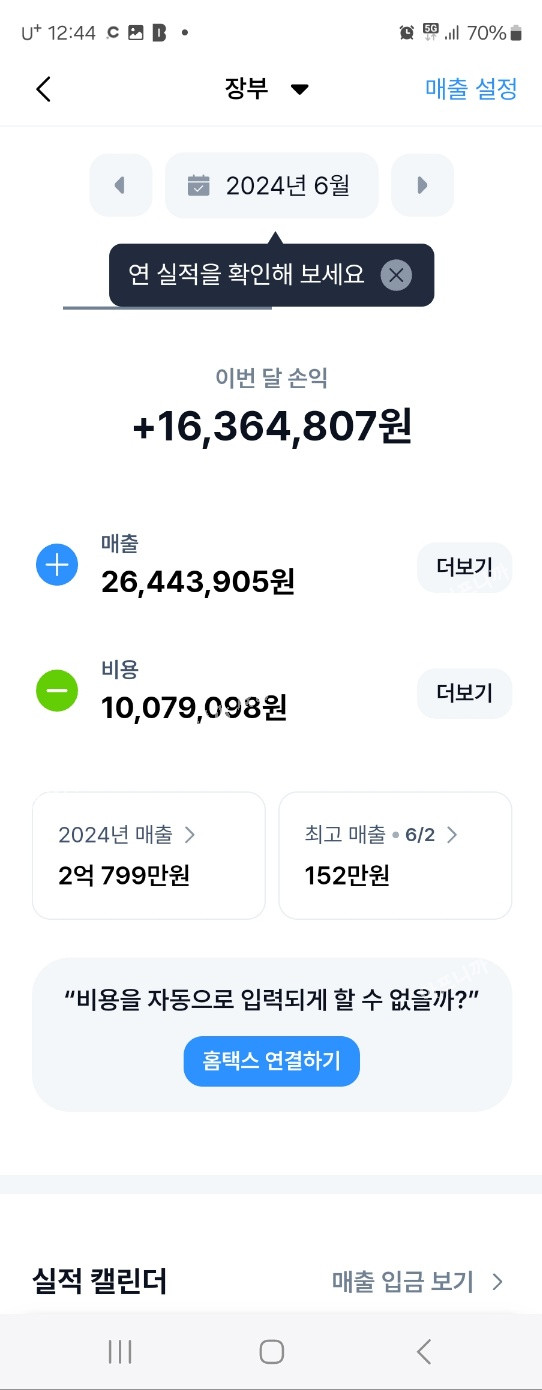The height and width of the screenshot is (1390, 542).
Task: Tap Android recent apps navigation icon
Action: [x=120, y=1352]
